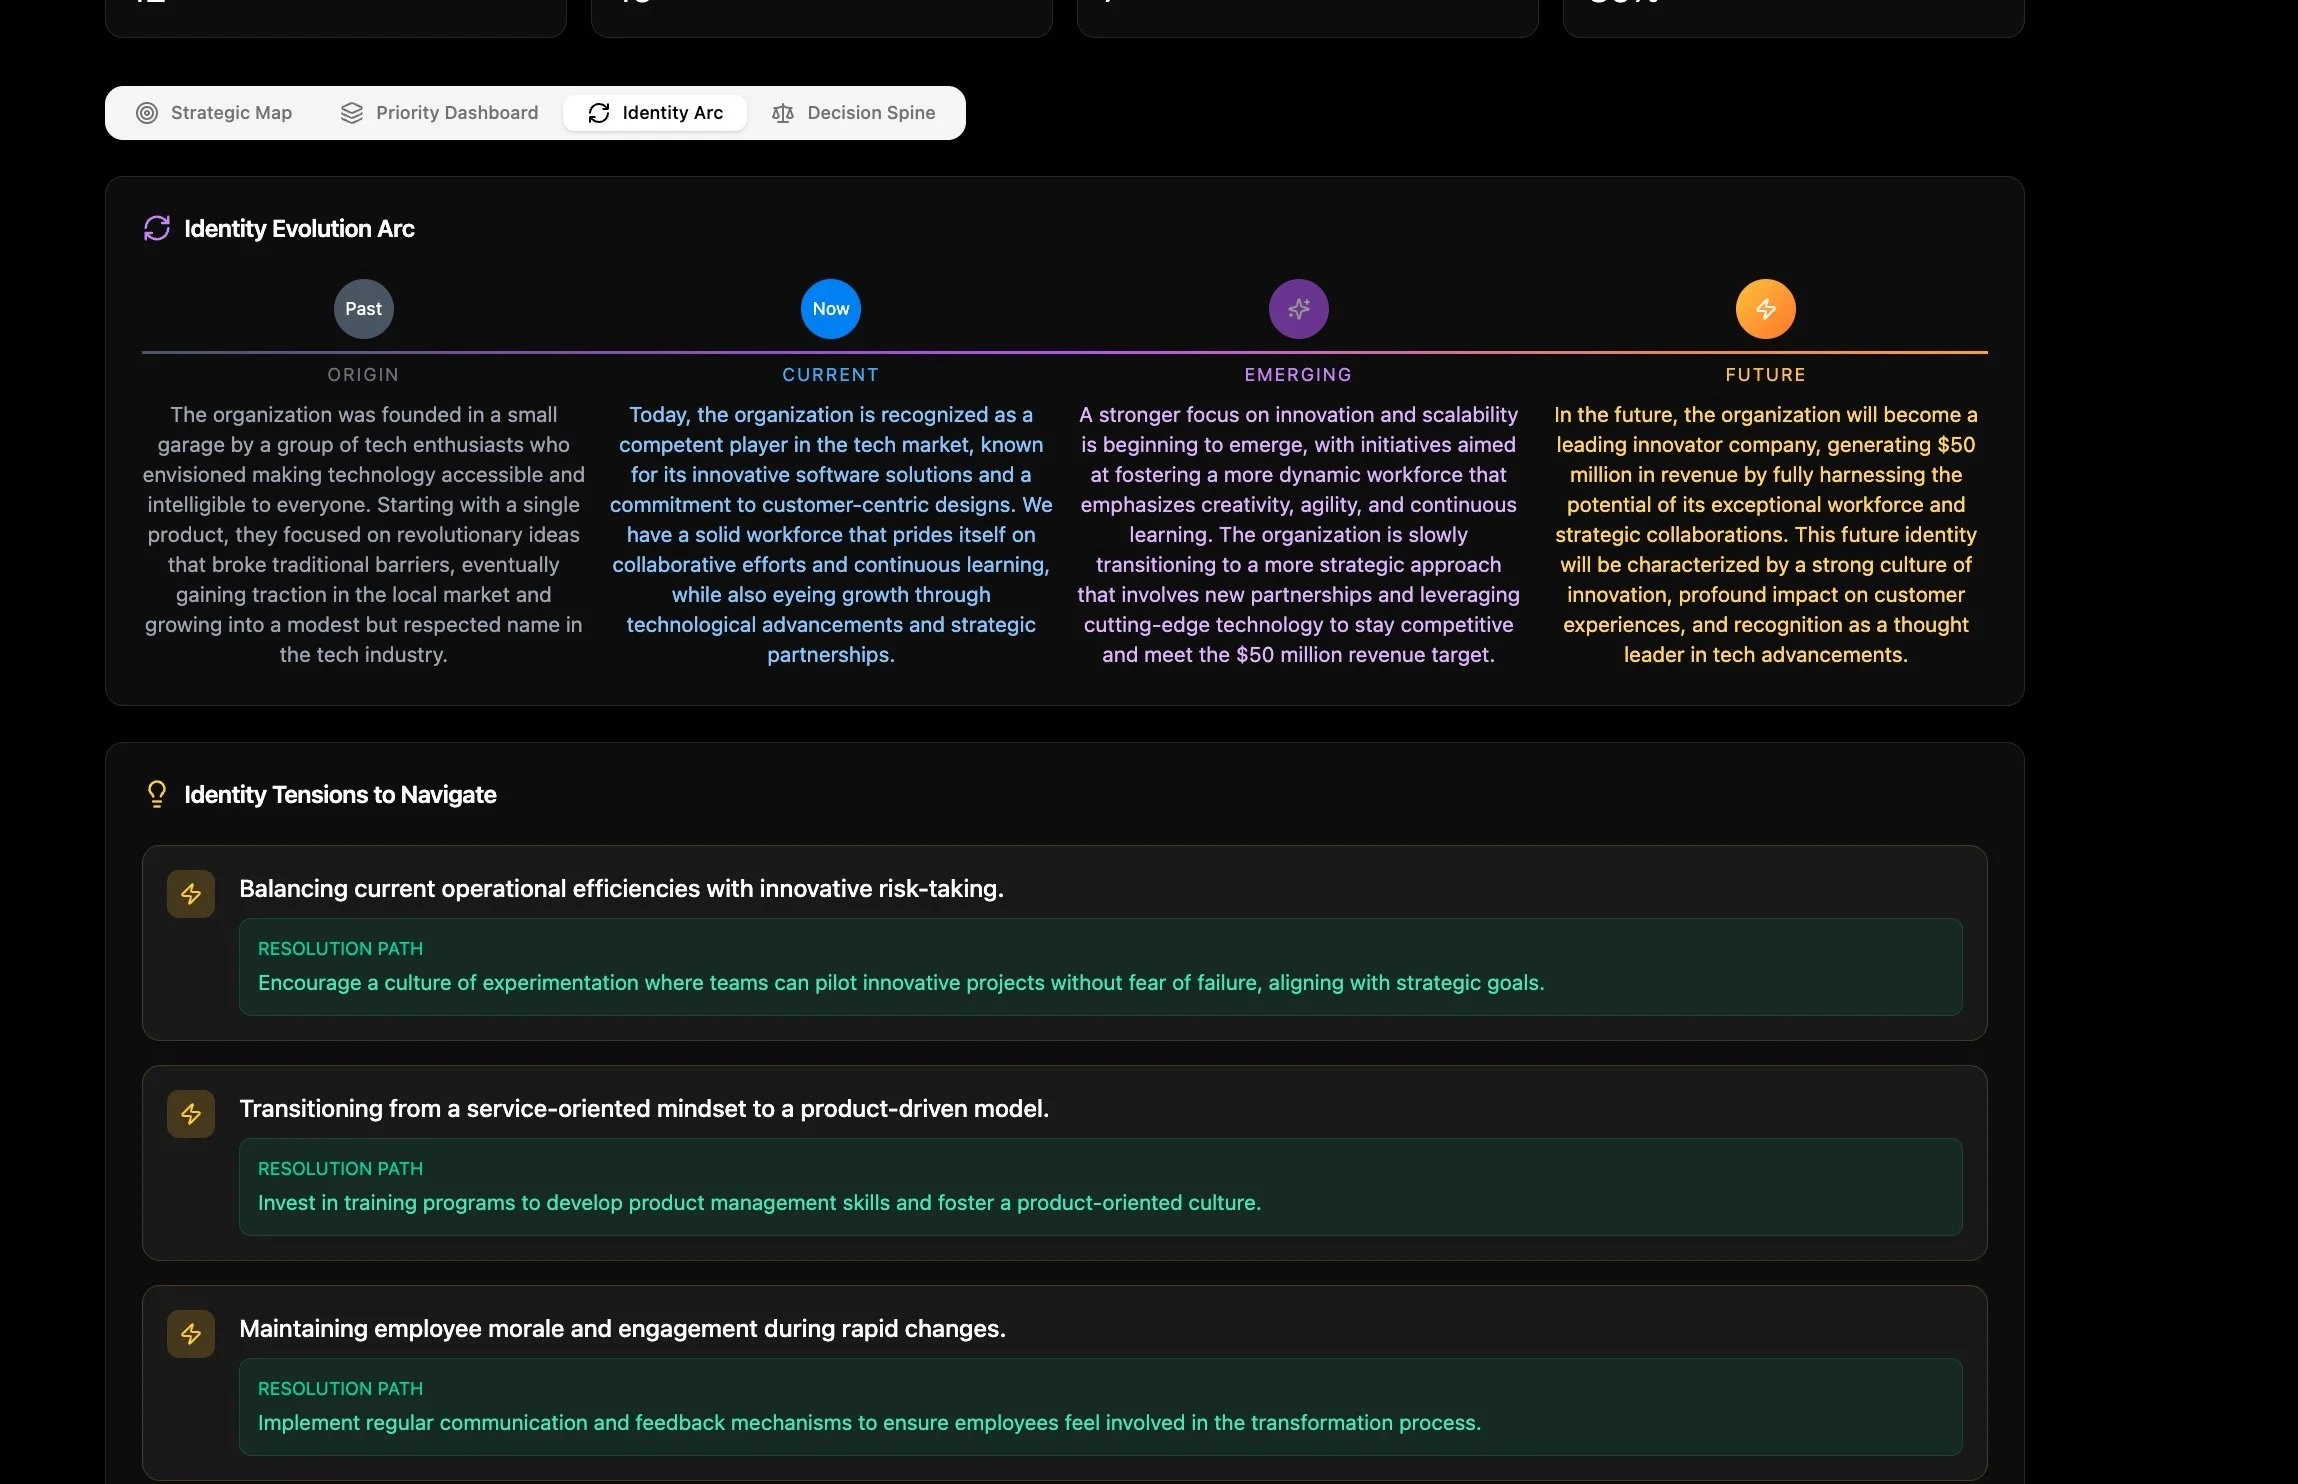2298x1484 pixels.
Task: Open the Decision Spine tab
Action: tap(853, 113)
